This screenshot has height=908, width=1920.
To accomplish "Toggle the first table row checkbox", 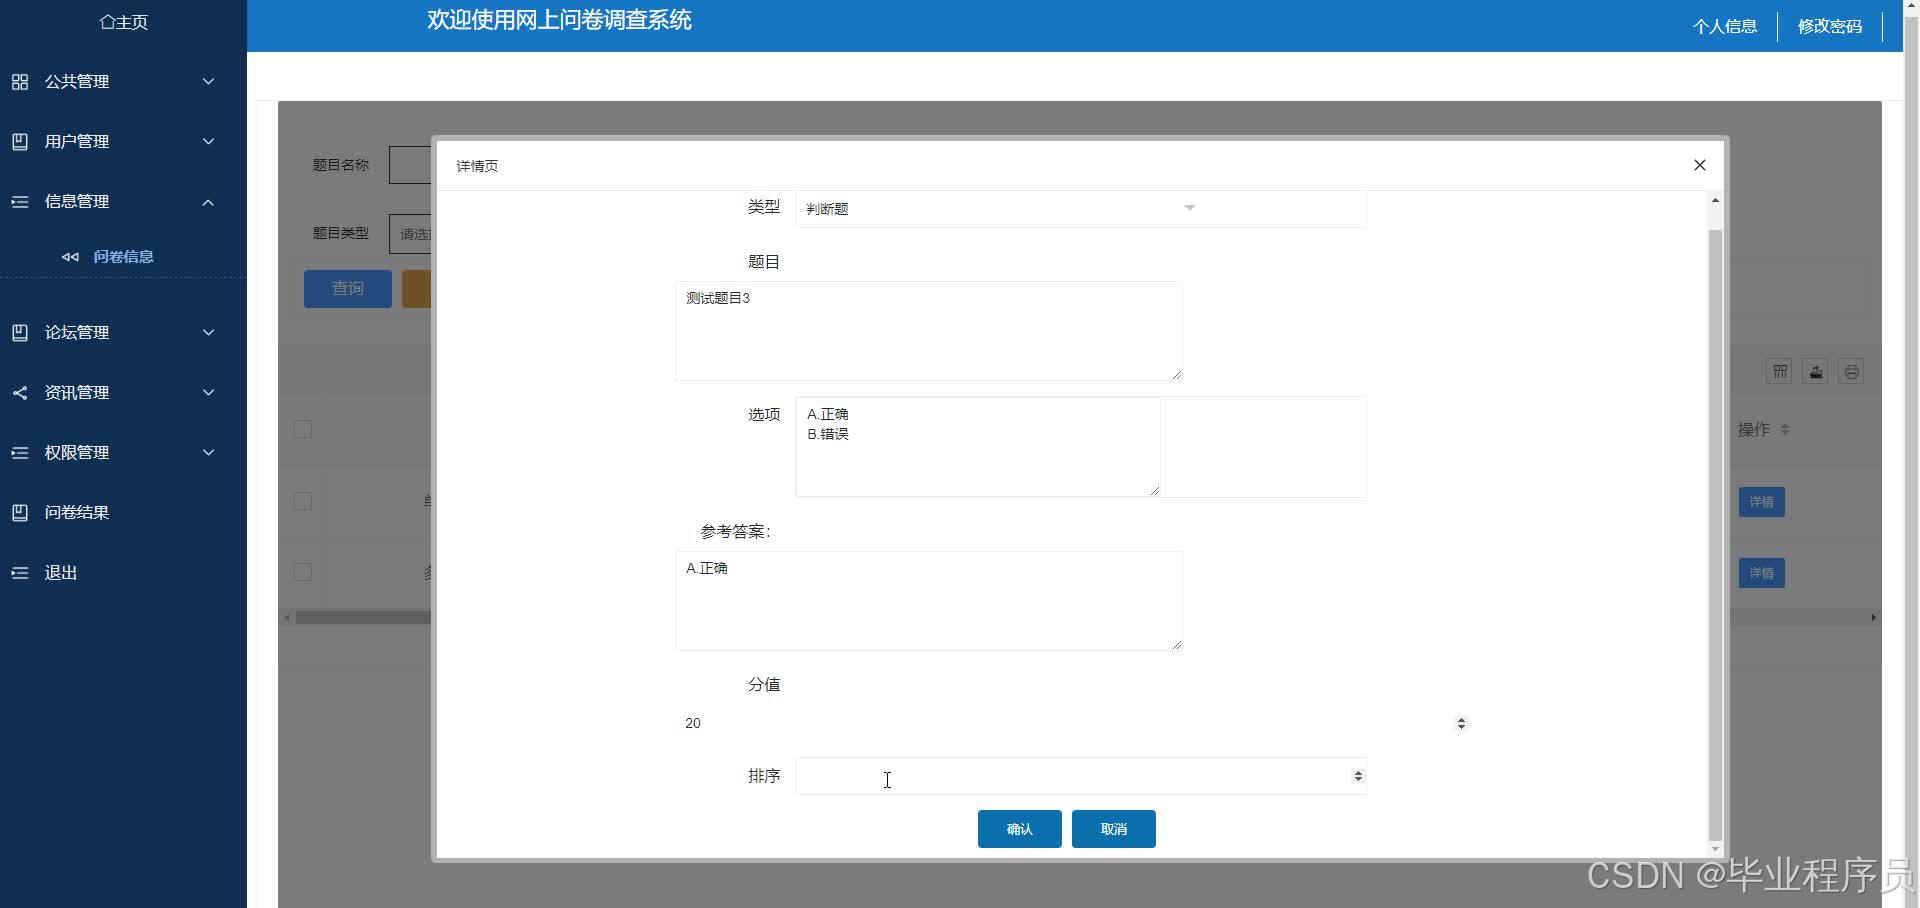I will click(x=303, y=502).
